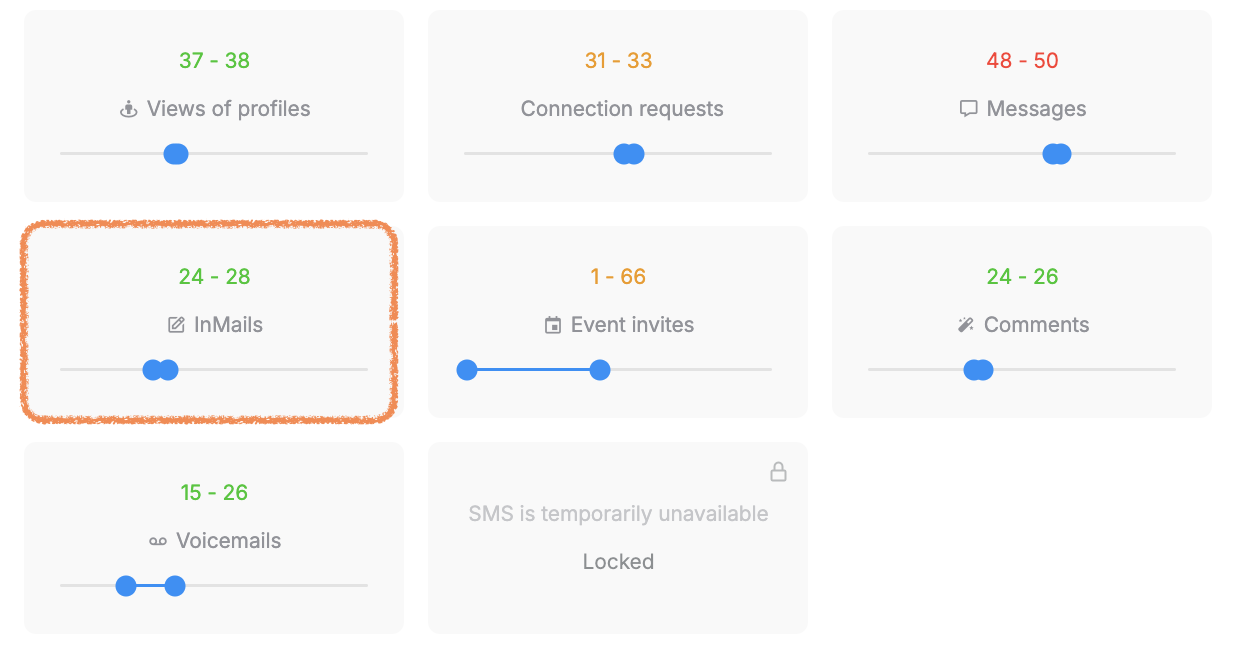Click the Messages speech bubble icon
The height and width of the screenshot is (654, 1238).
coord(968,109)
